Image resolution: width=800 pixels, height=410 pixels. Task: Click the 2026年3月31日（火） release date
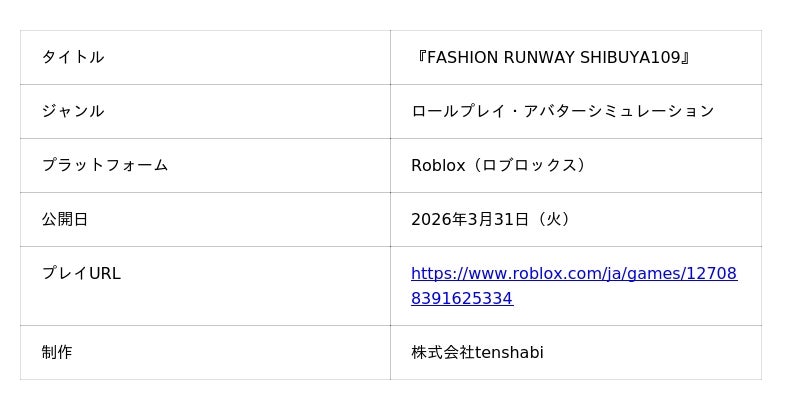(493, 219)
